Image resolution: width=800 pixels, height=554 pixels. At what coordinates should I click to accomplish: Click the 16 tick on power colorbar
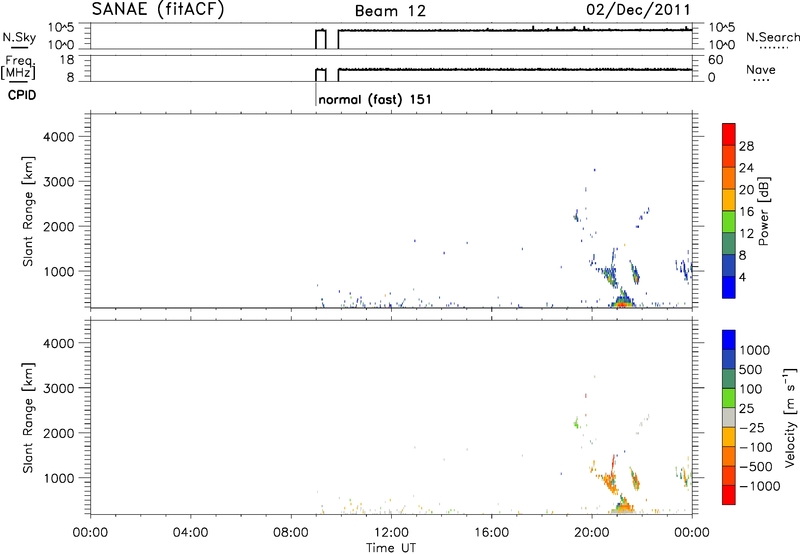tap(746, 212)
